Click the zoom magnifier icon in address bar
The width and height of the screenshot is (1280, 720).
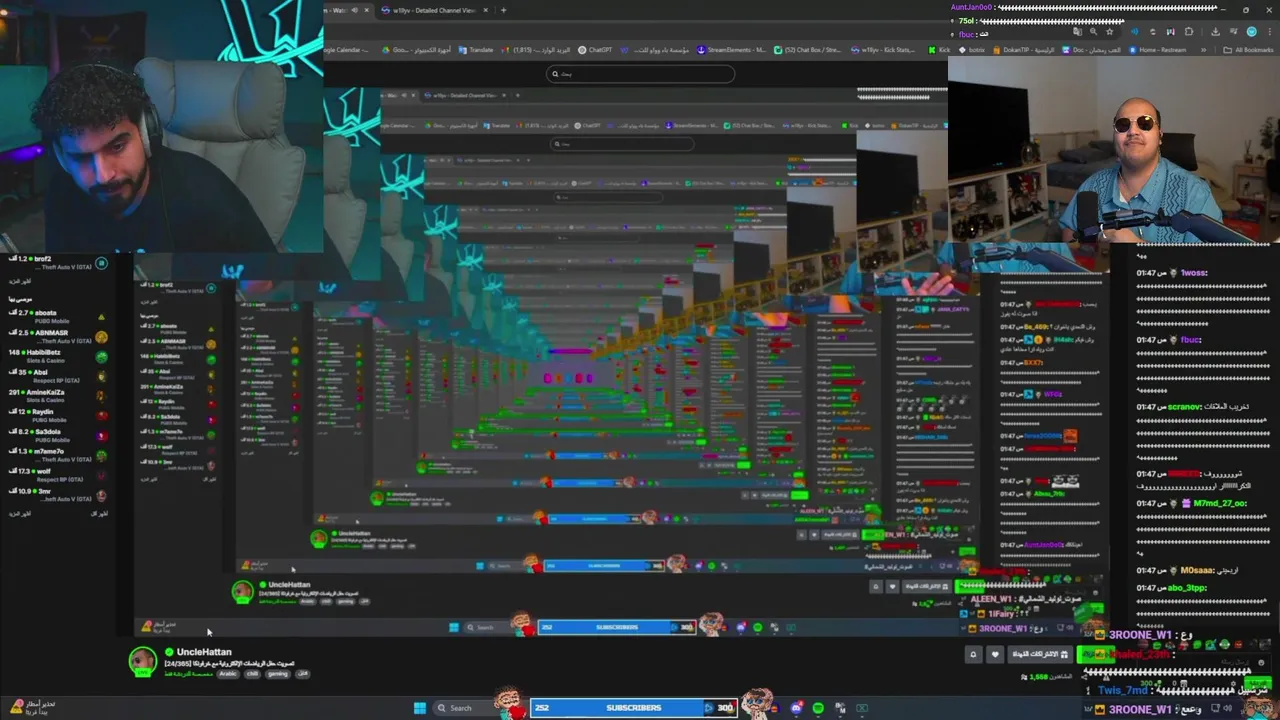coord(1093,32)
